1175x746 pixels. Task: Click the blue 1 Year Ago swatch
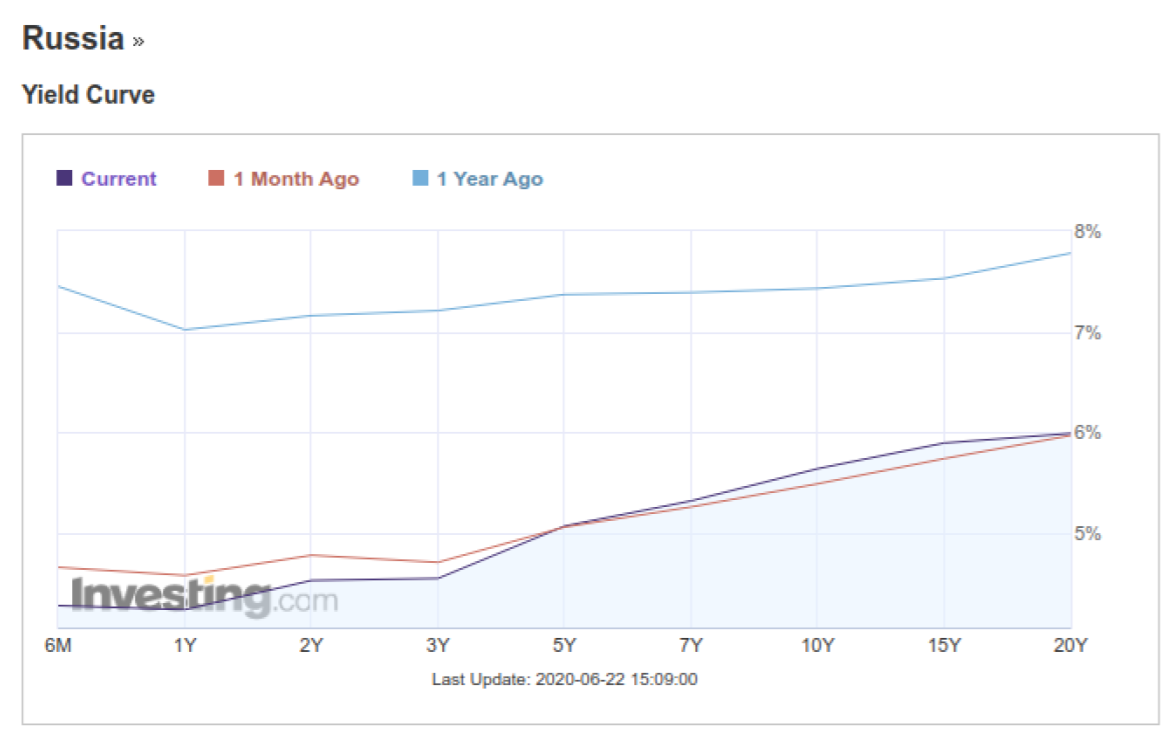[420, 179]
